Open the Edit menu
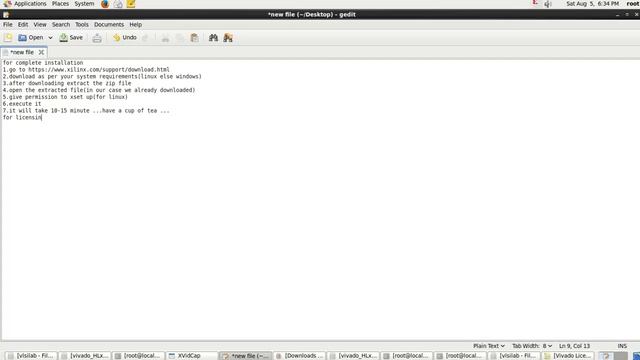Screen dimensions: 640x360 (23, 24)
